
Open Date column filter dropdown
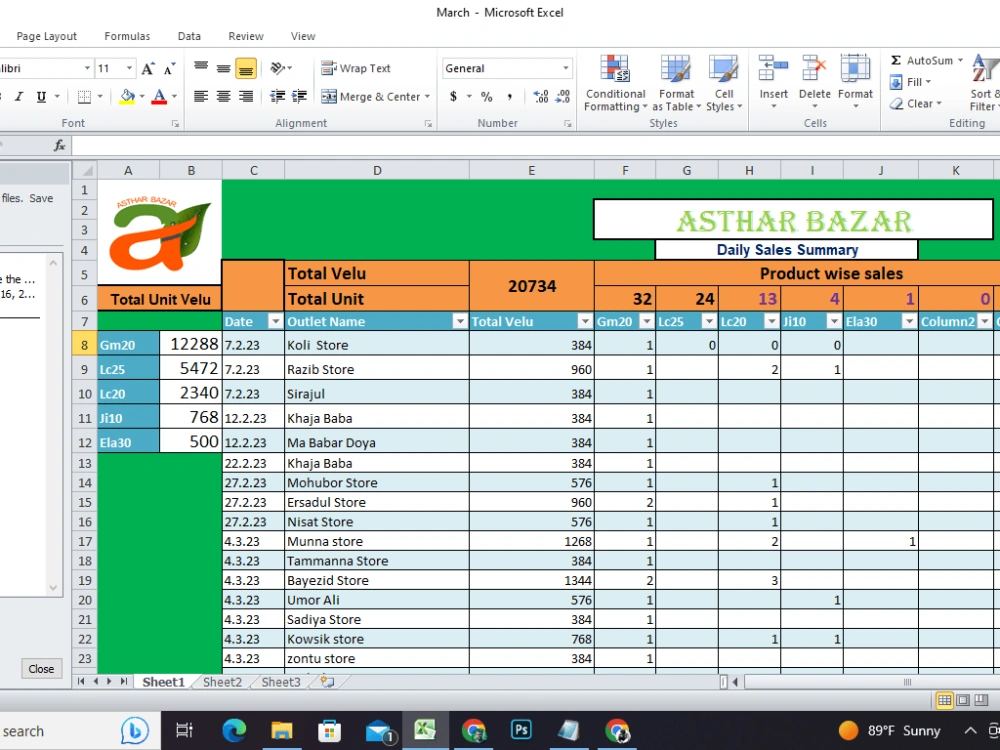(275, 321)
